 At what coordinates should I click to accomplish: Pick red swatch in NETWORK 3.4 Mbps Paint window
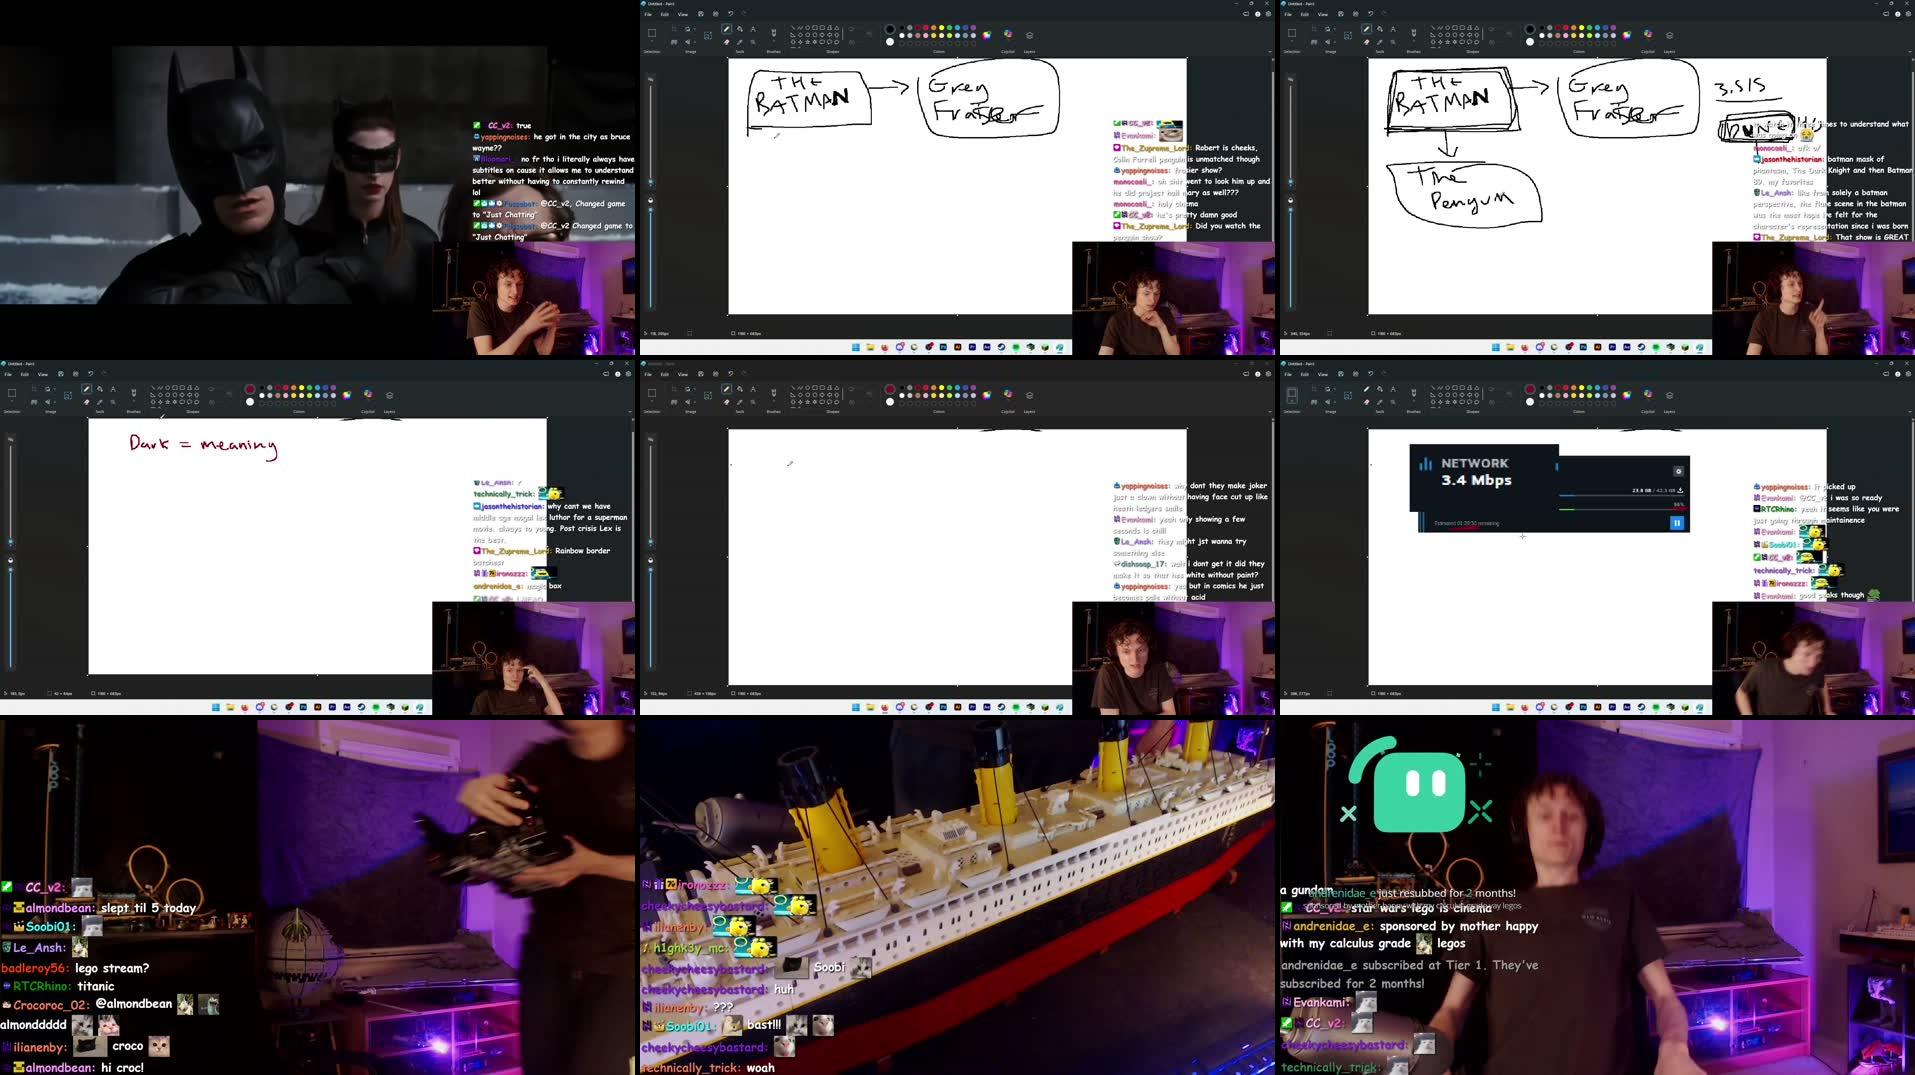pos(1568,388)
